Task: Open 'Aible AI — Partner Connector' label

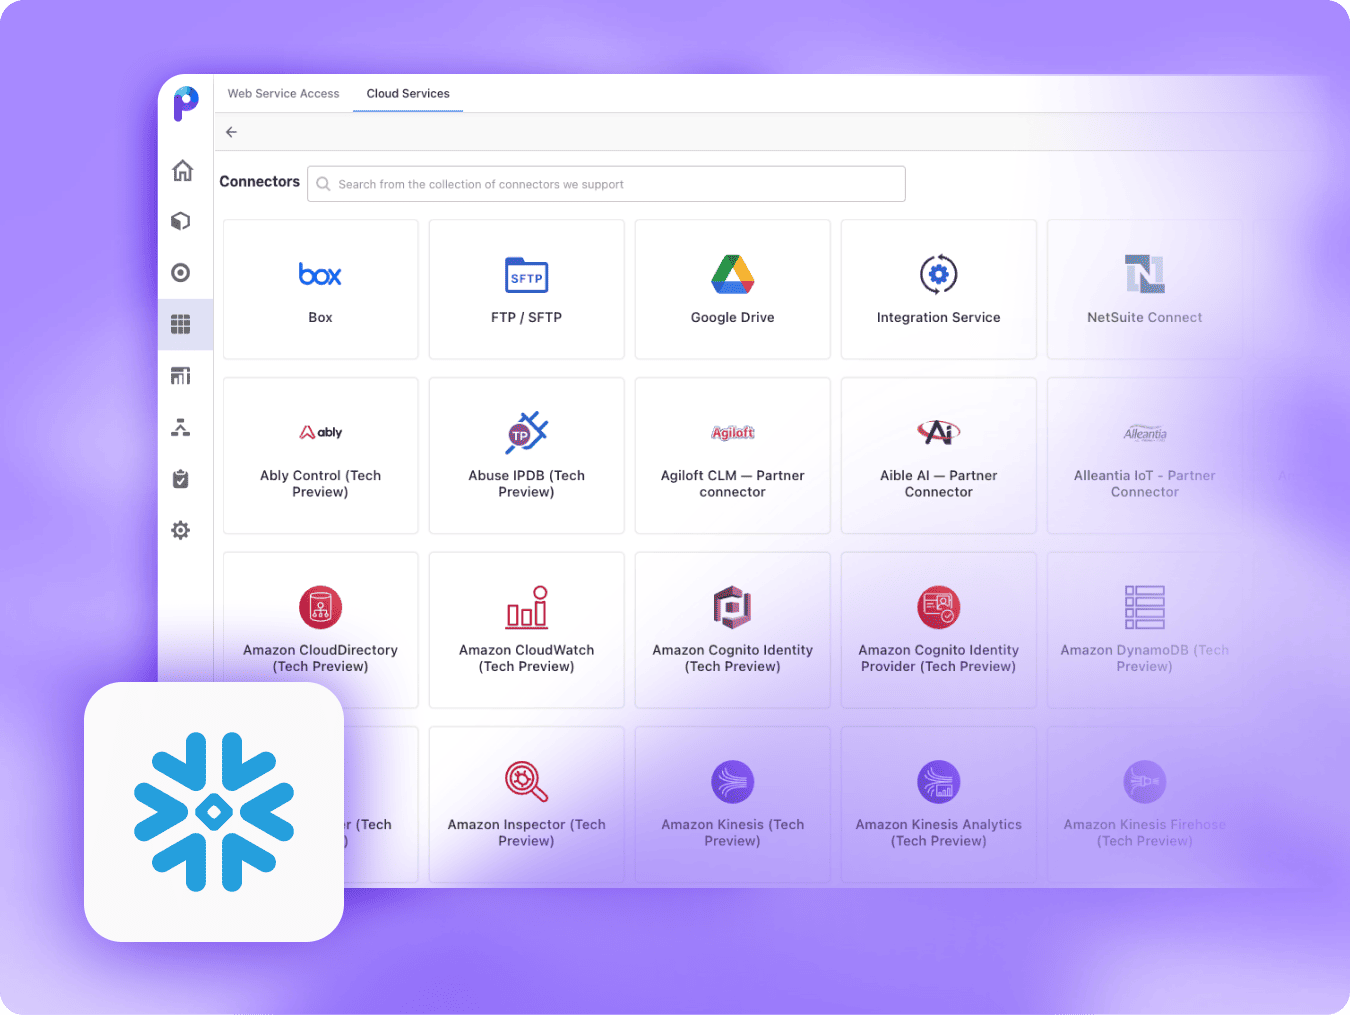Action: (x=939, y=483)
